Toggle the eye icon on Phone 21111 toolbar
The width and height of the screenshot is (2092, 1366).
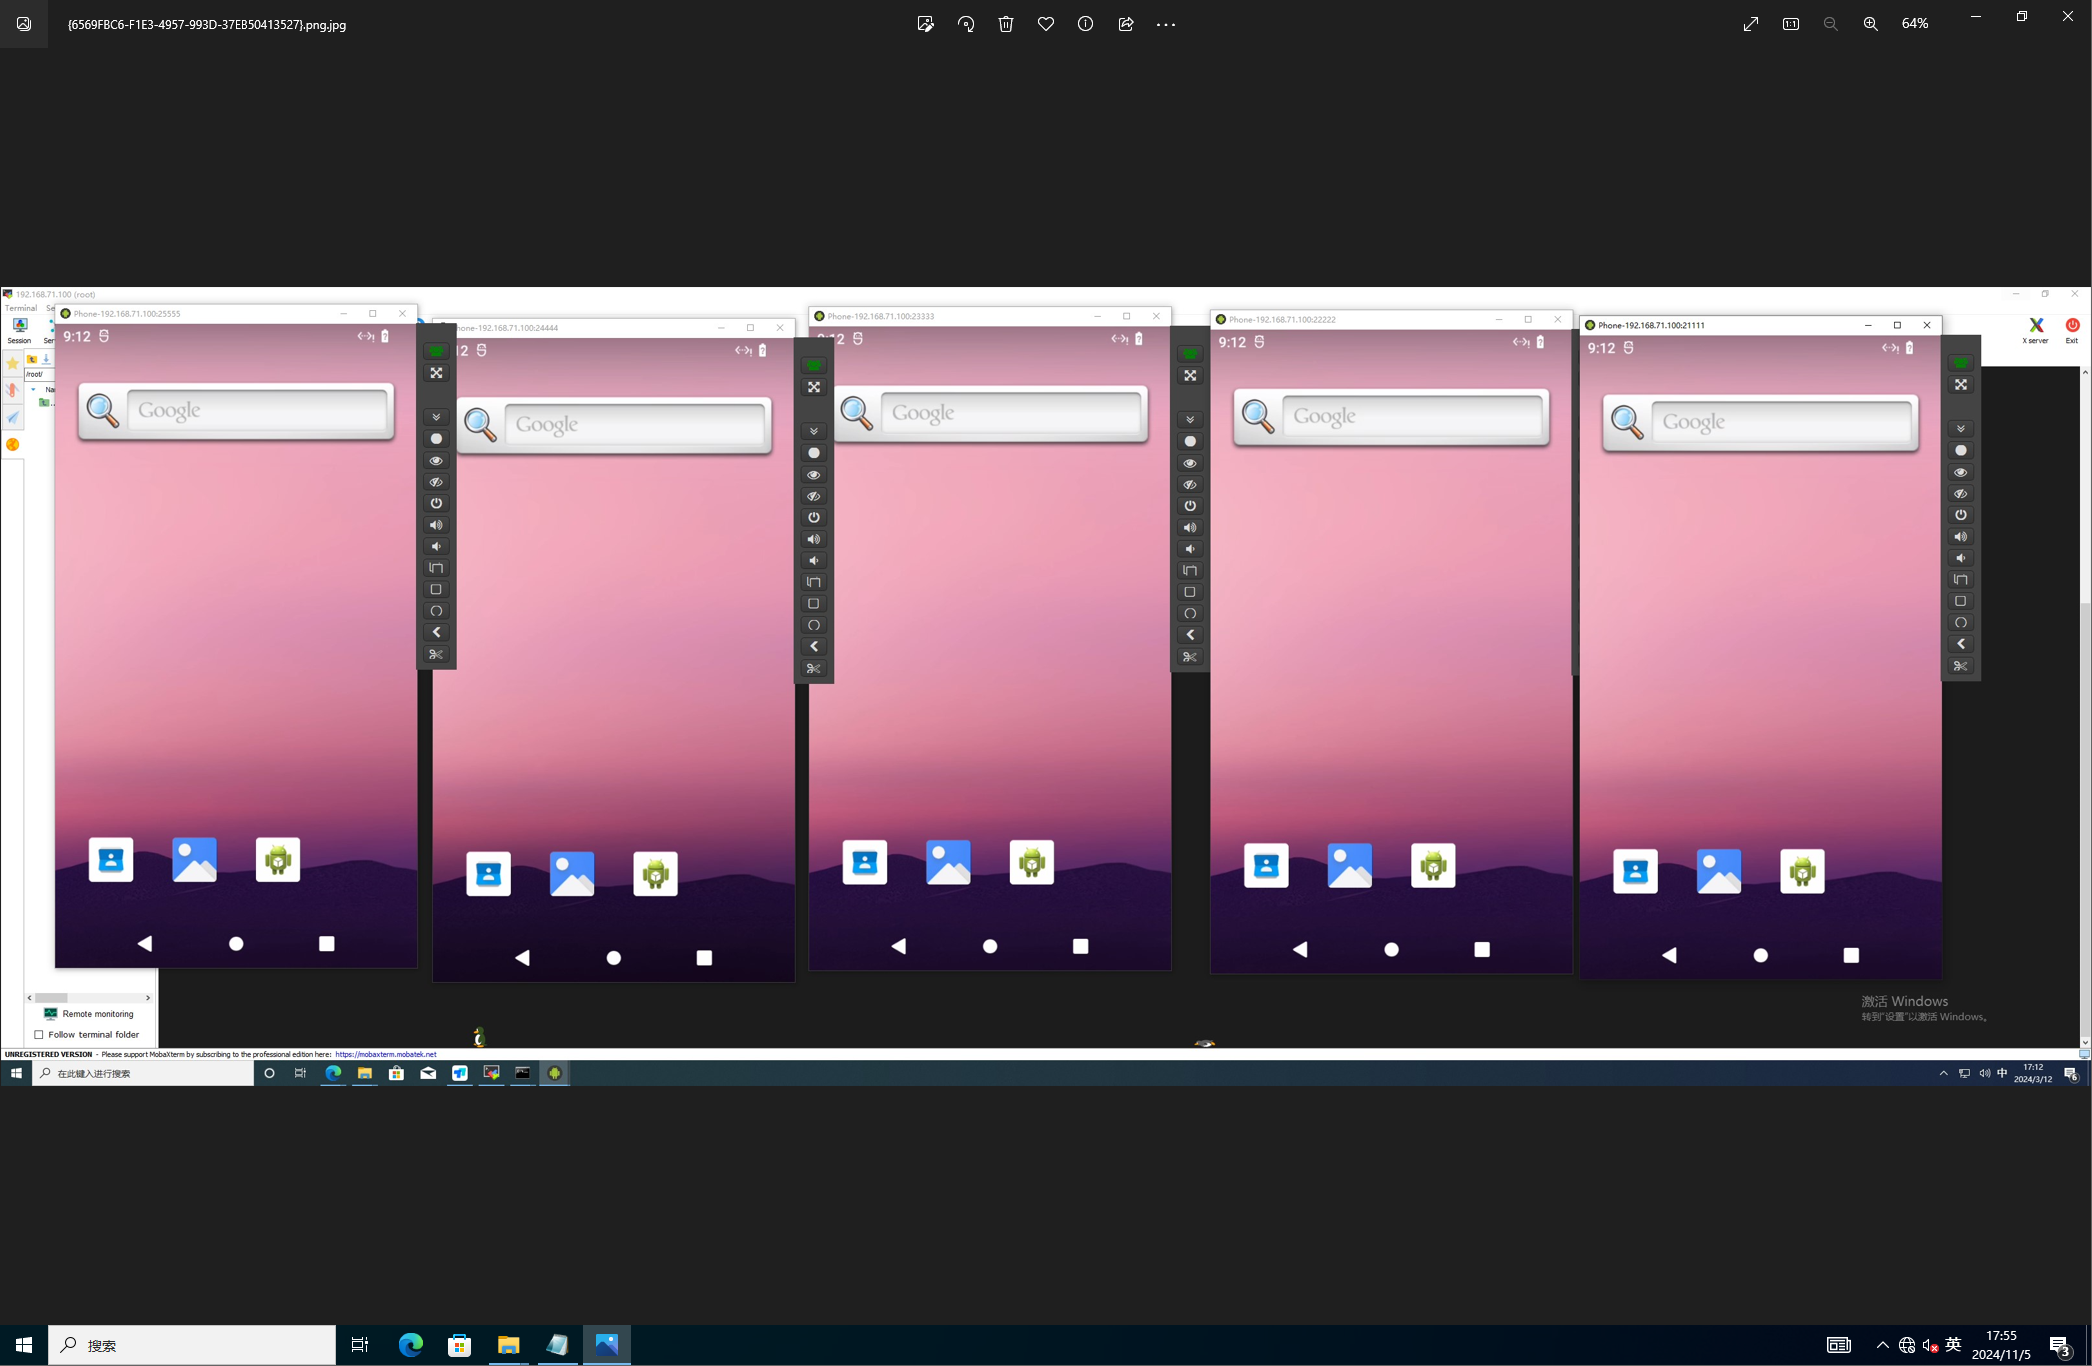tap(1961, 473)
